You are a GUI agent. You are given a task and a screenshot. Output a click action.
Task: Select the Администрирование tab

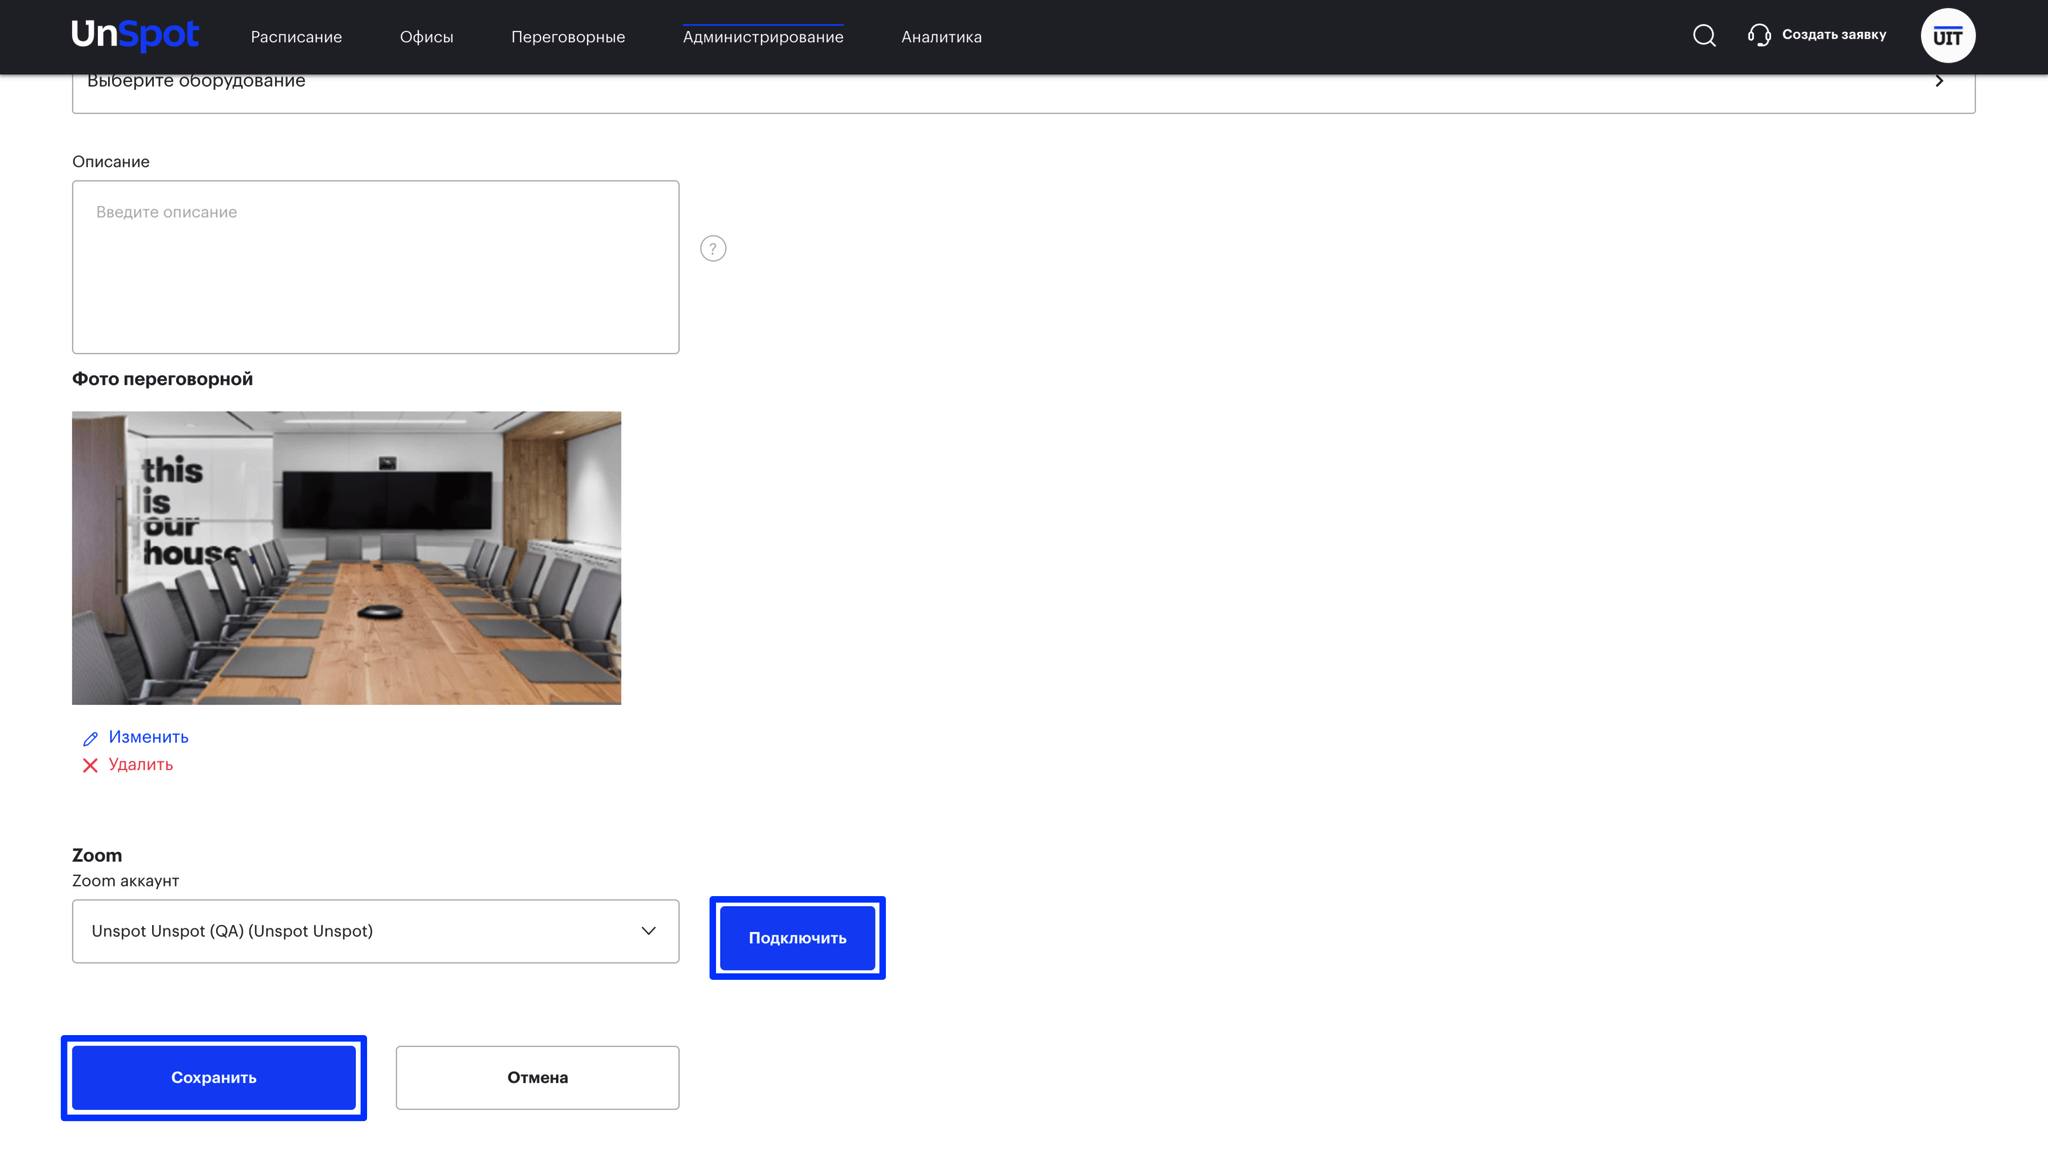763,37
